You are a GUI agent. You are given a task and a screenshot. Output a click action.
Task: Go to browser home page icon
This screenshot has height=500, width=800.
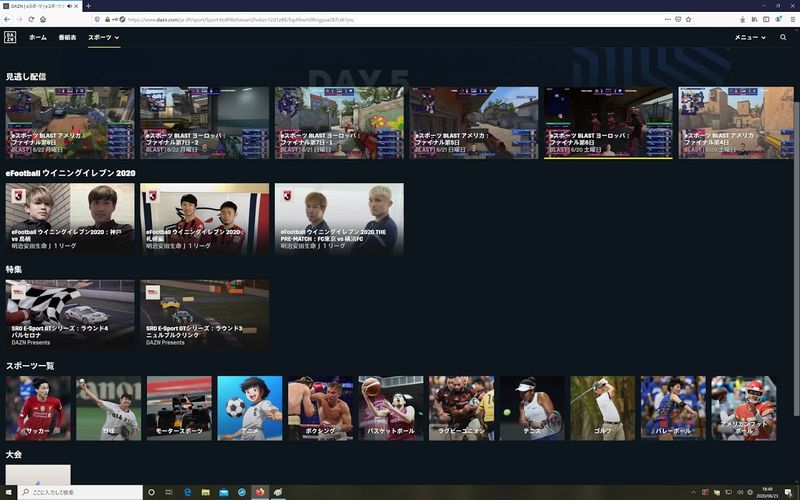pyautogui.click(x=44, y=19)
